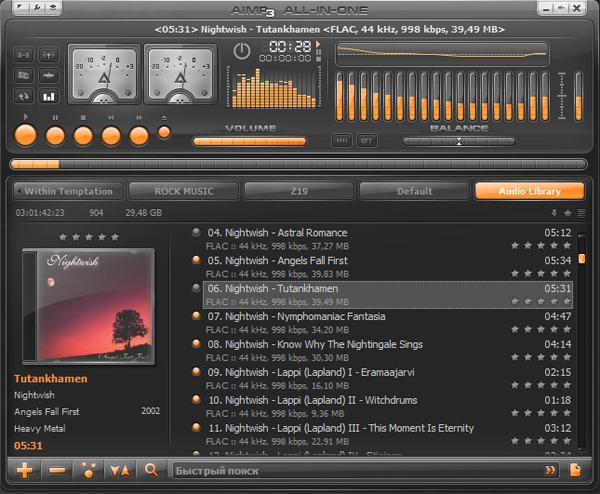The height and width of the screenshot is (494, 600).
Task: Open the miscellaneous dots menu button
Action: 89,470
